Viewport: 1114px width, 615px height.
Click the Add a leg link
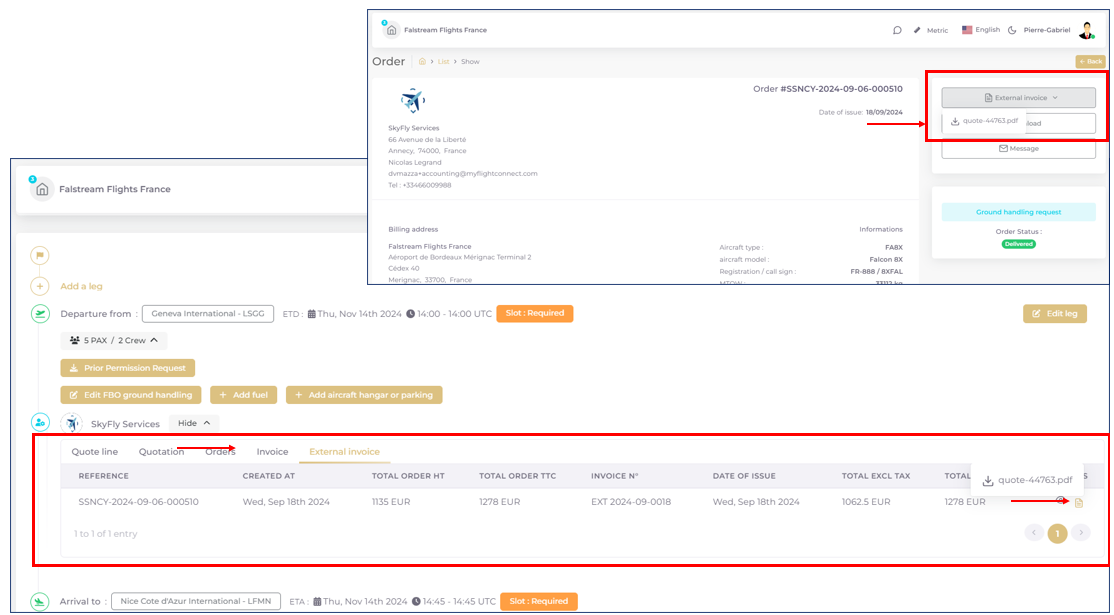point(81,286)
